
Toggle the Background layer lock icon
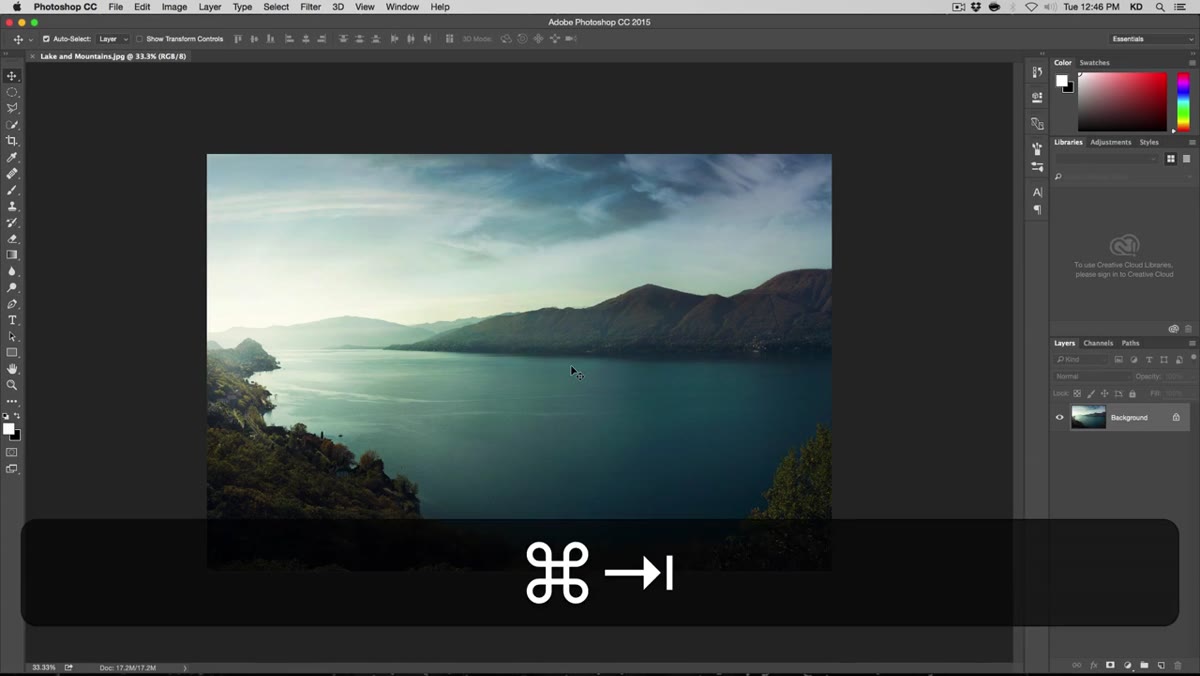(x=1176, y=418)
